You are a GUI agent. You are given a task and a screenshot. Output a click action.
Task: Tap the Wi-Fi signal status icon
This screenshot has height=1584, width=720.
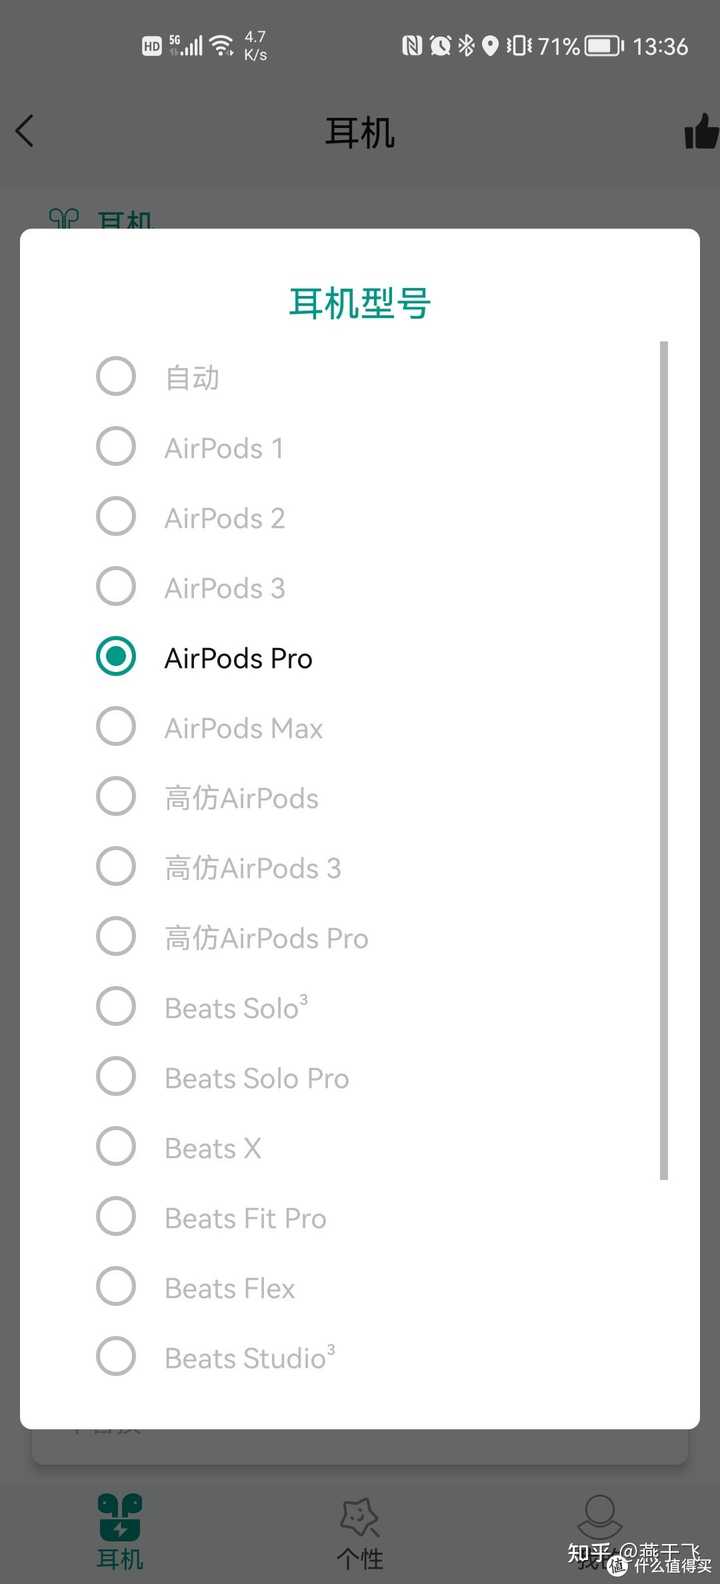point(222,45)
